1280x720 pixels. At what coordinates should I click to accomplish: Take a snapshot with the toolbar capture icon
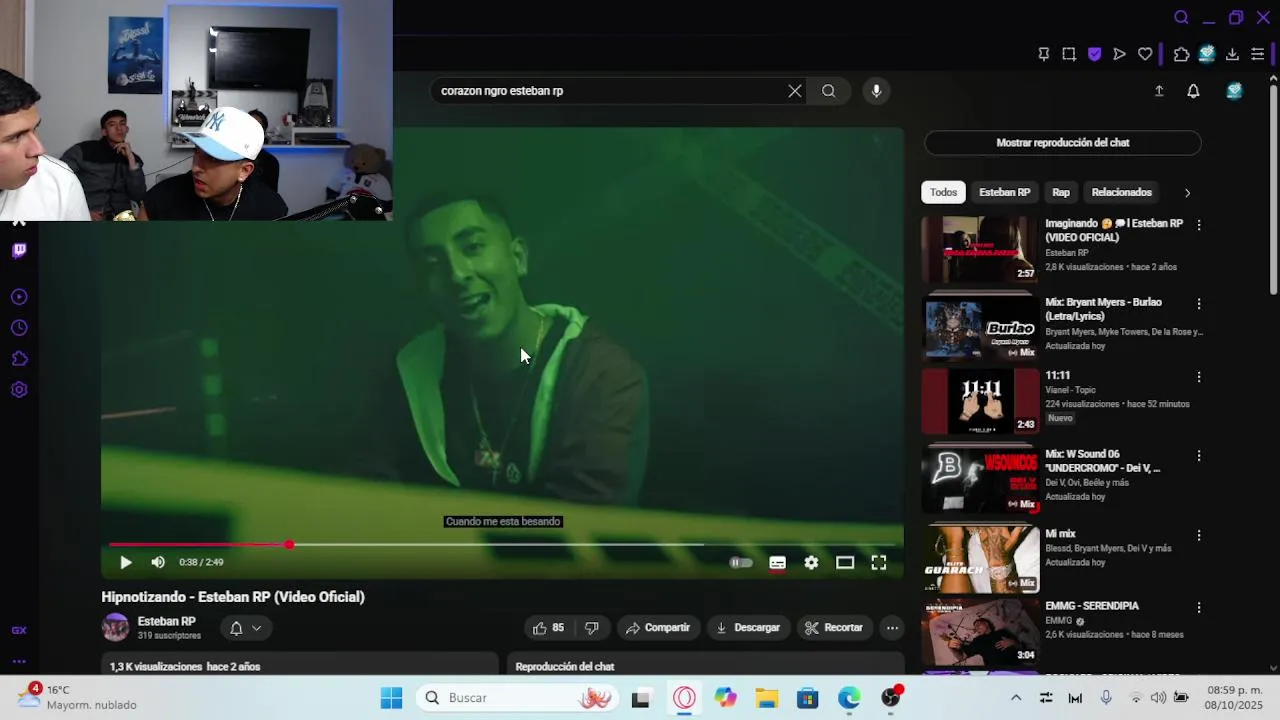[1069, 54]
